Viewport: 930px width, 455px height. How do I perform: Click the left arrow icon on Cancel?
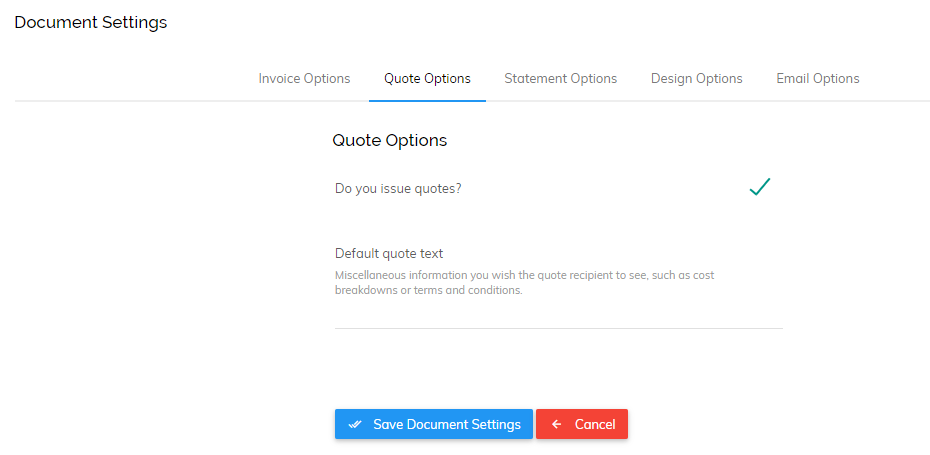pos(556,425)
